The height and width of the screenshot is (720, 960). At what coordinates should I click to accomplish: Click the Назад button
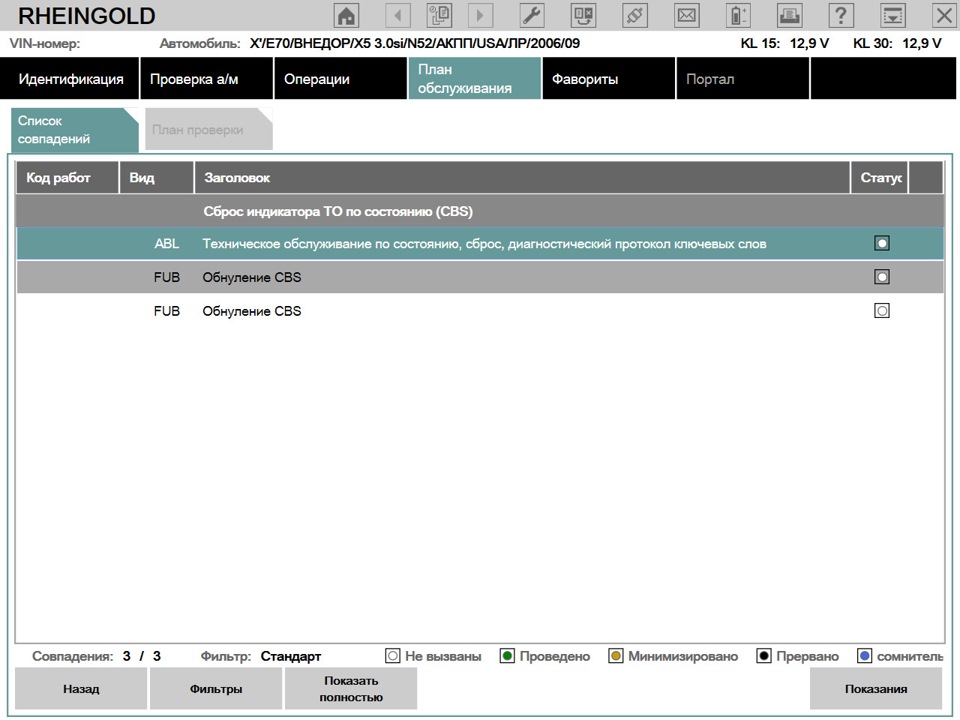(x=81, y=689)
